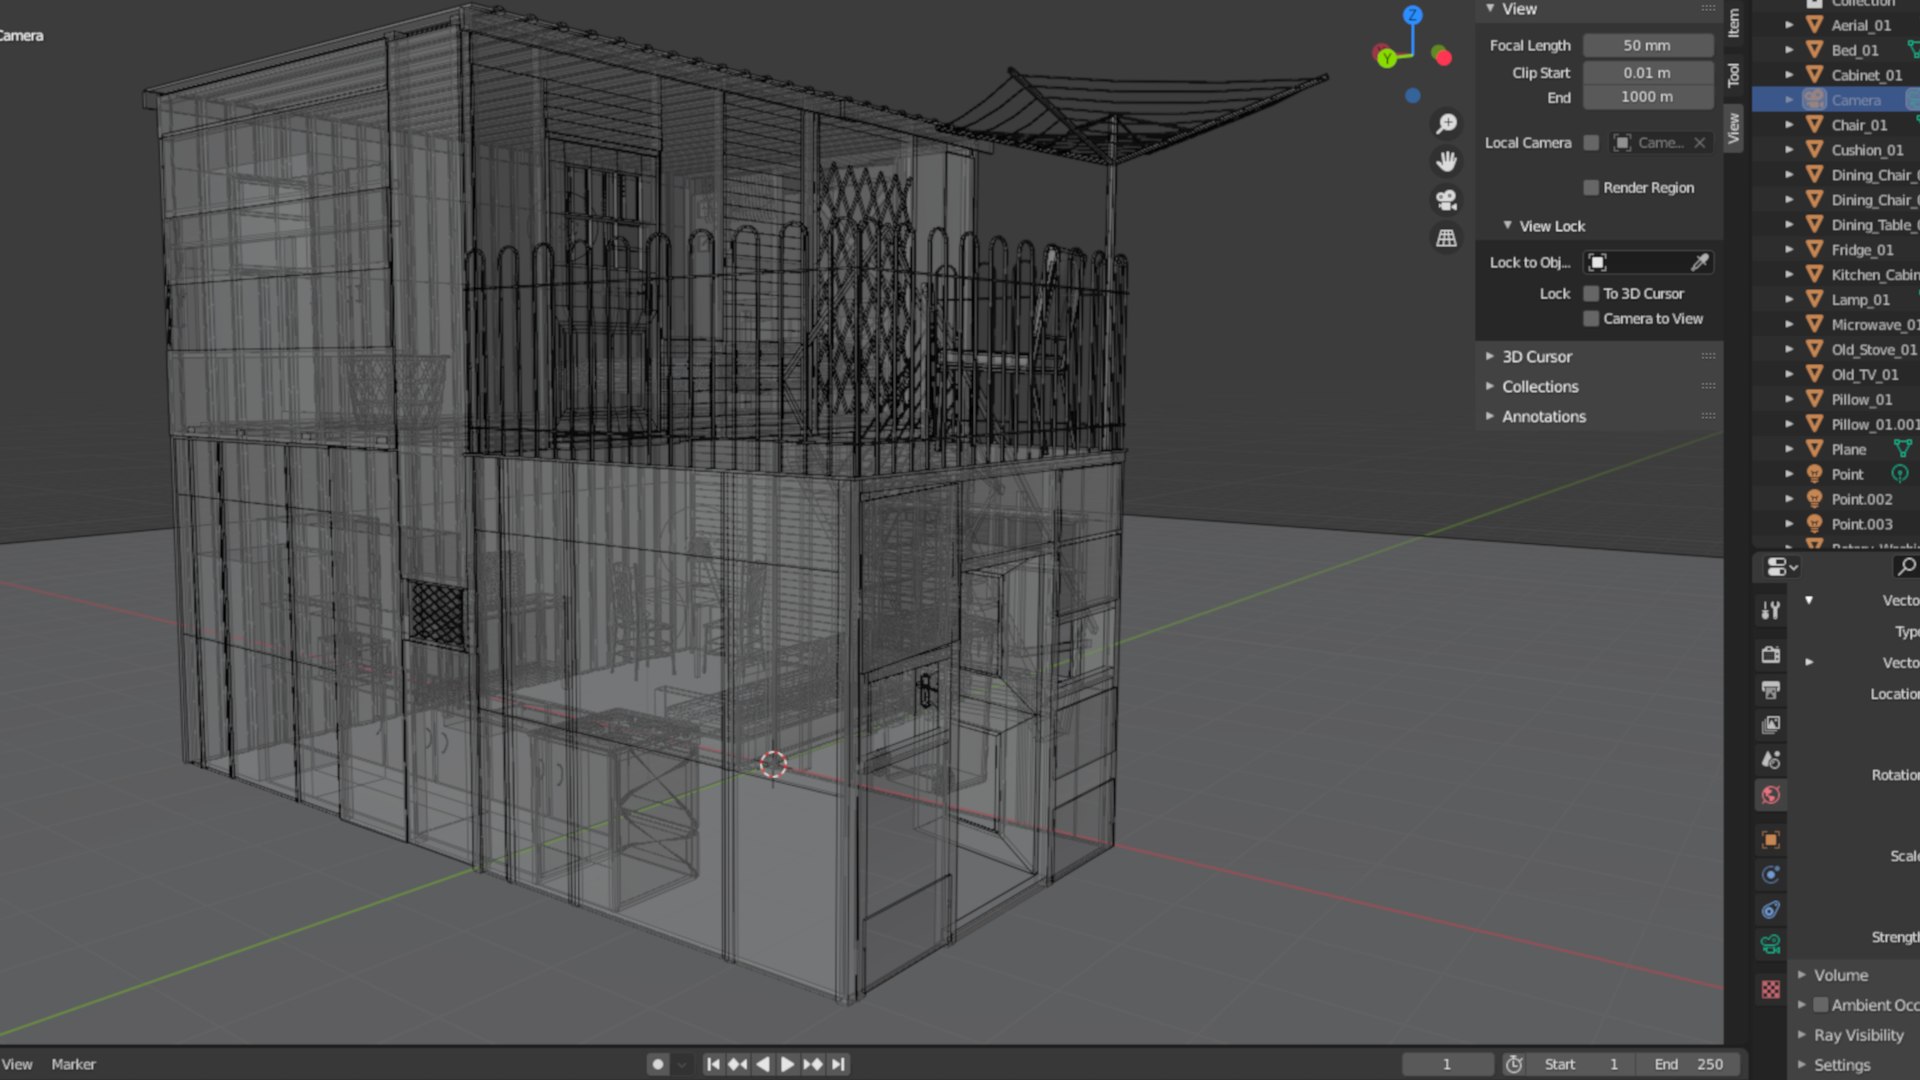The height and width of the screenshot is (1080, 1920).
Task: Check Lock Camera to View
Action: (x=1591, y=319)
